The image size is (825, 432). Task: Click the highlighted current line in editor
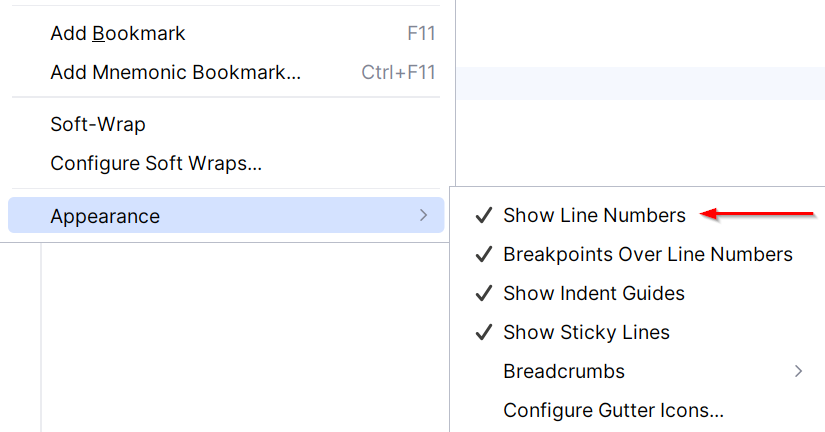[x=640, y=84]
